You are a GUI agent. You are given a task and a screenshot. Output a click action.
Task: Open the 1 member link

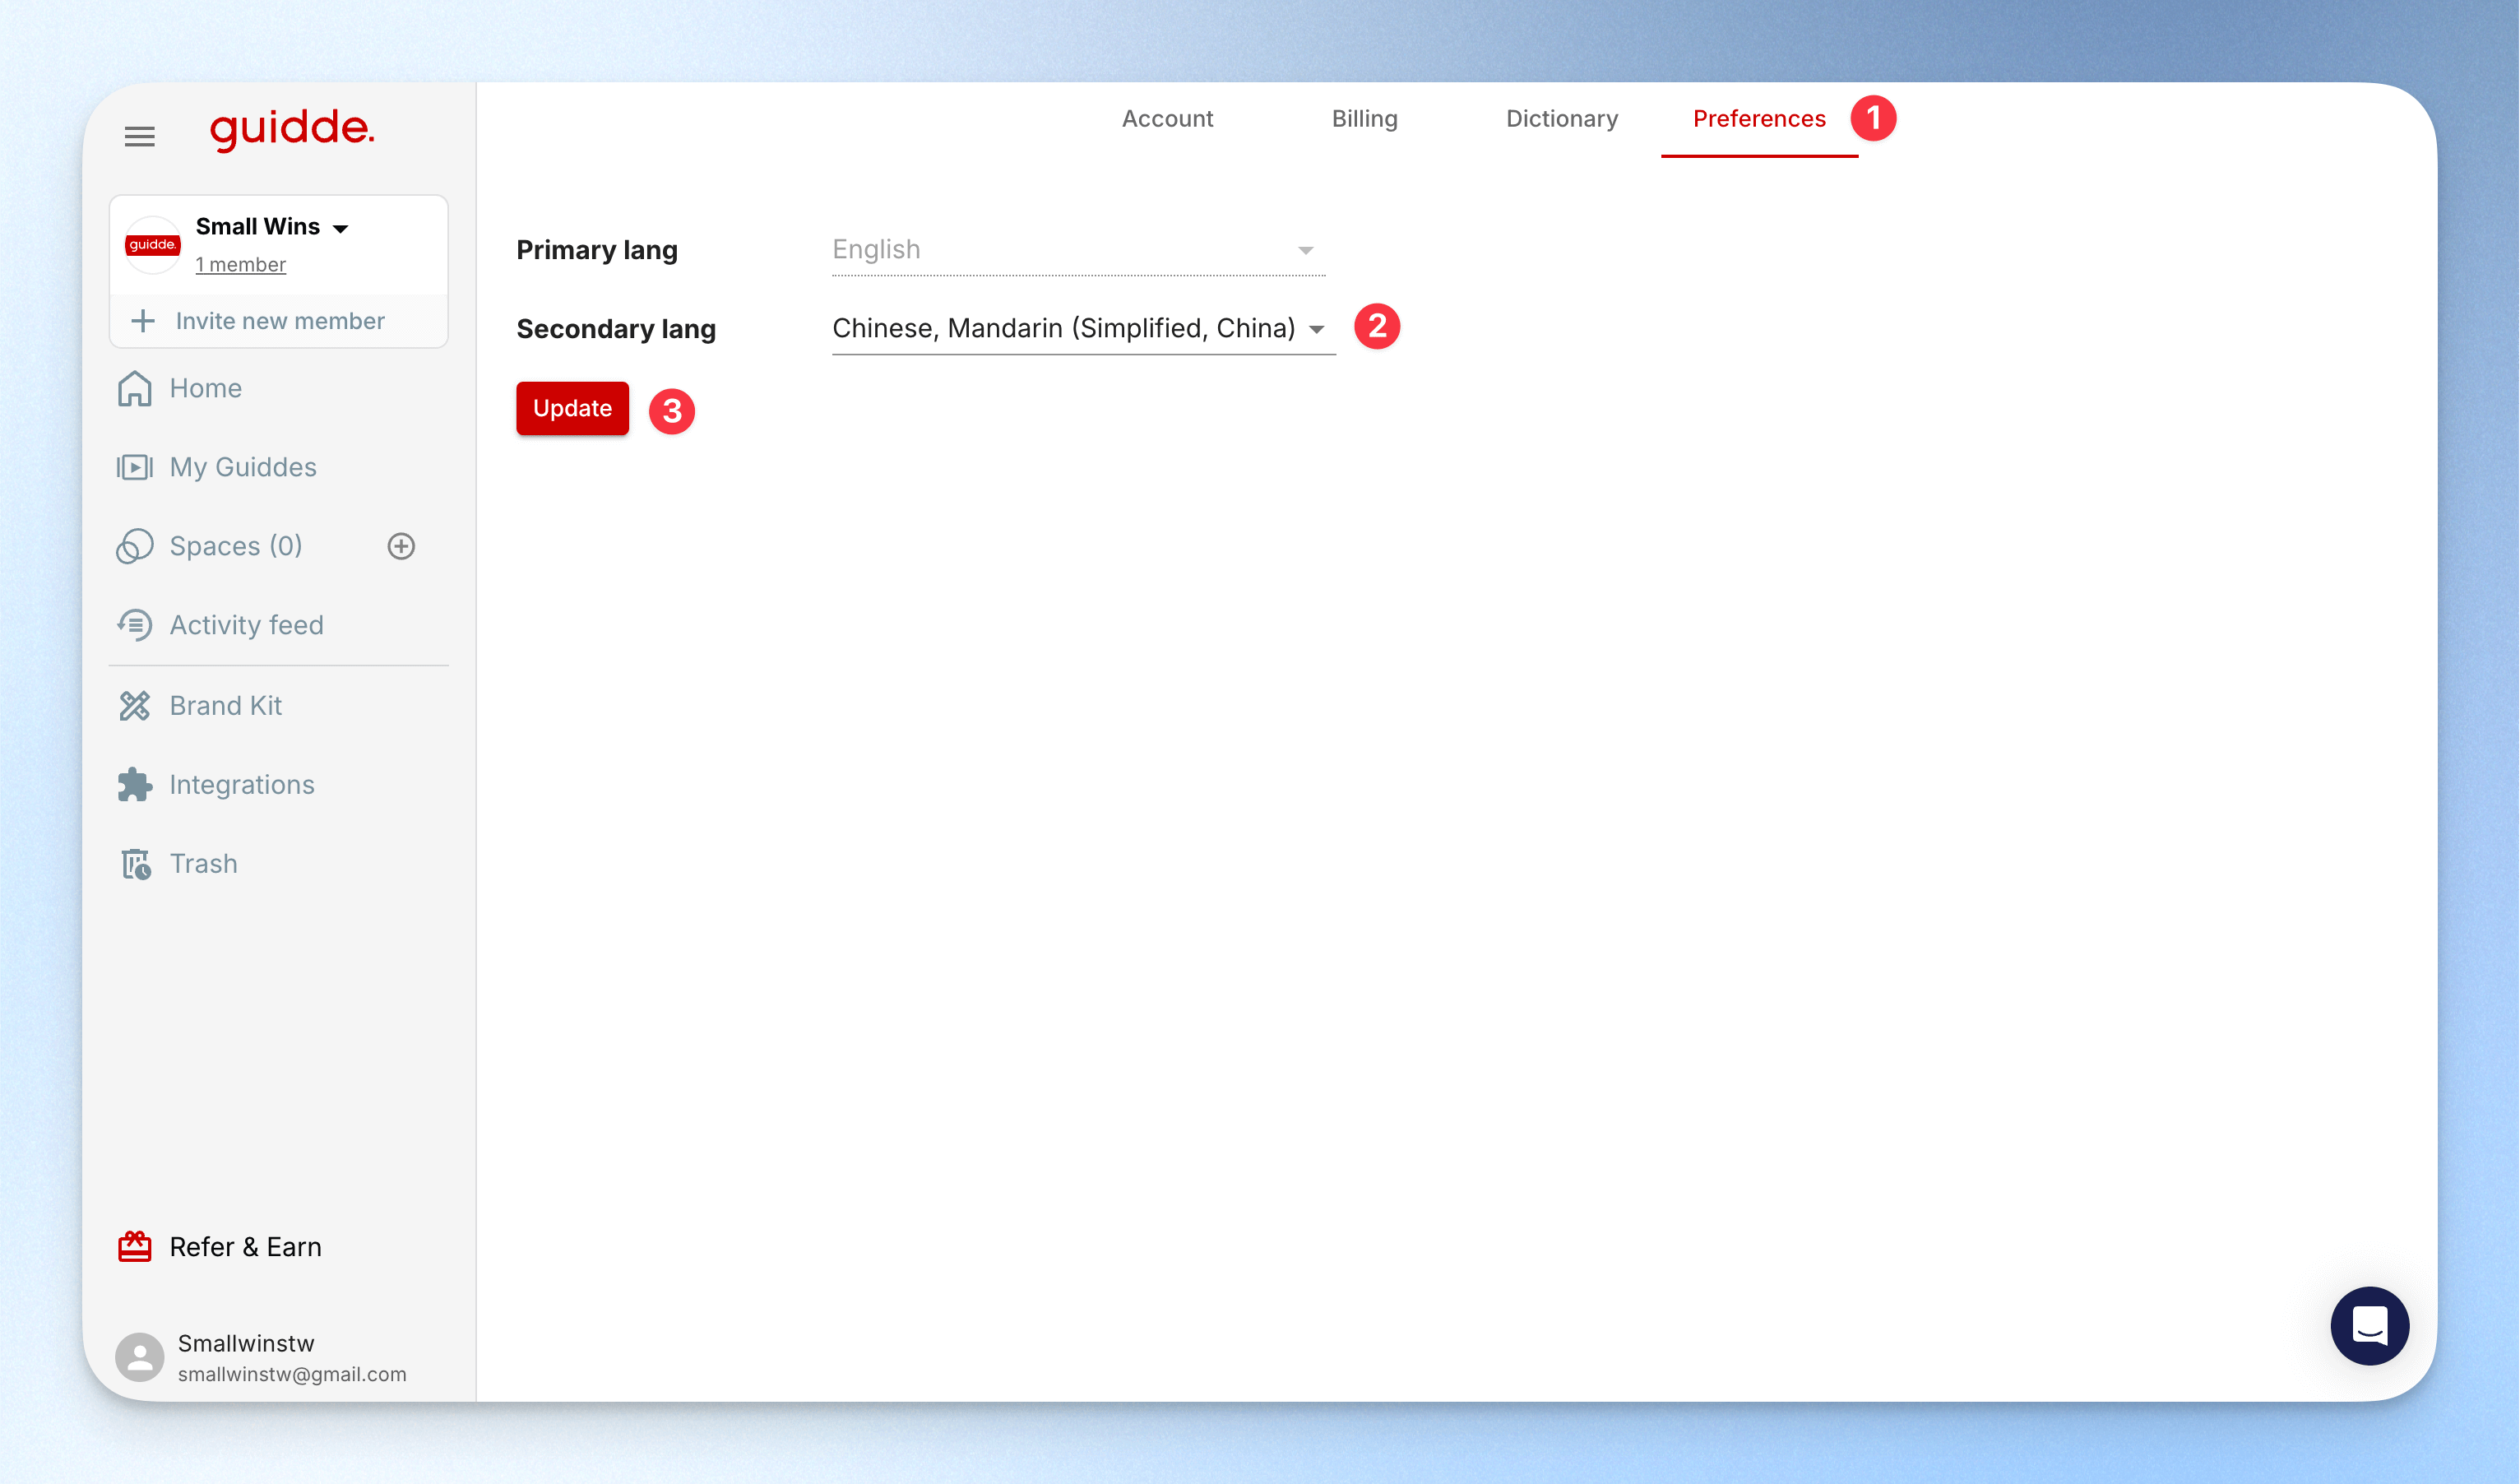click(x=240, y=265)
